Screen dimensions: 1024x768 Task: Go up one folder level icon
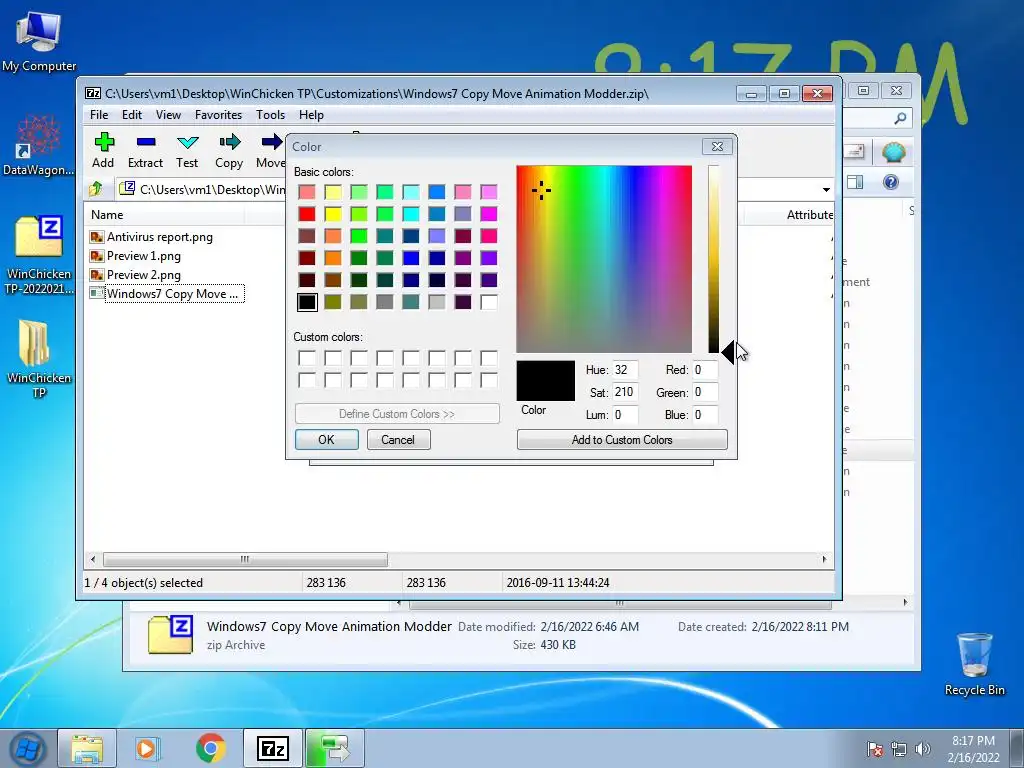coord(96,189)
